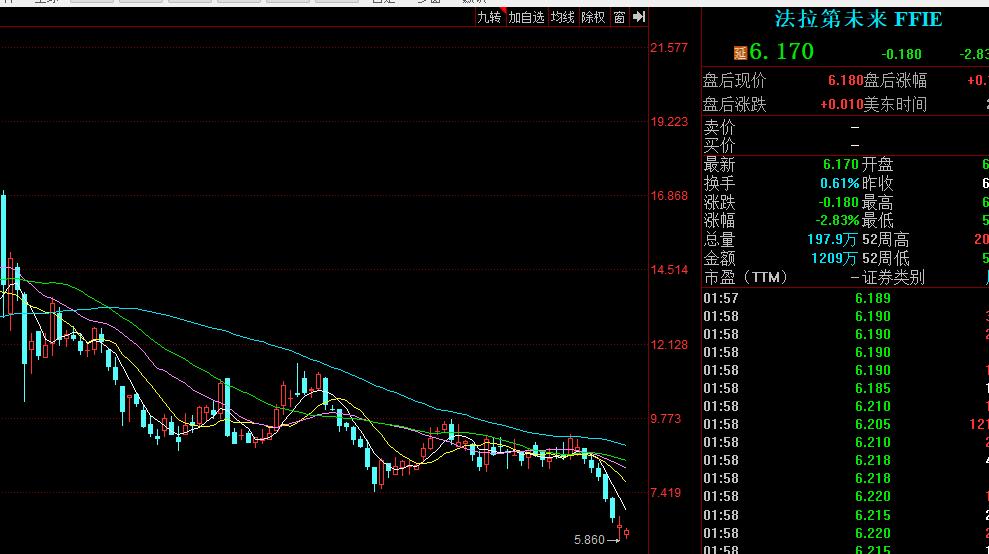Select the latest candlestick on the chart
This screenshot has height=554, width=989.
(x=626, y=534)
